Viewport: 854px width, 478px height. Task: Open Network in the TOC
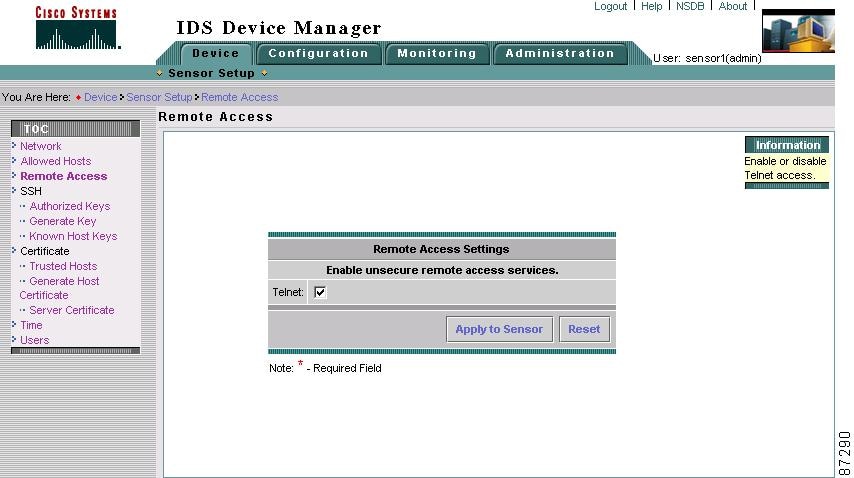pyautogui.click(x=41, y=146)
